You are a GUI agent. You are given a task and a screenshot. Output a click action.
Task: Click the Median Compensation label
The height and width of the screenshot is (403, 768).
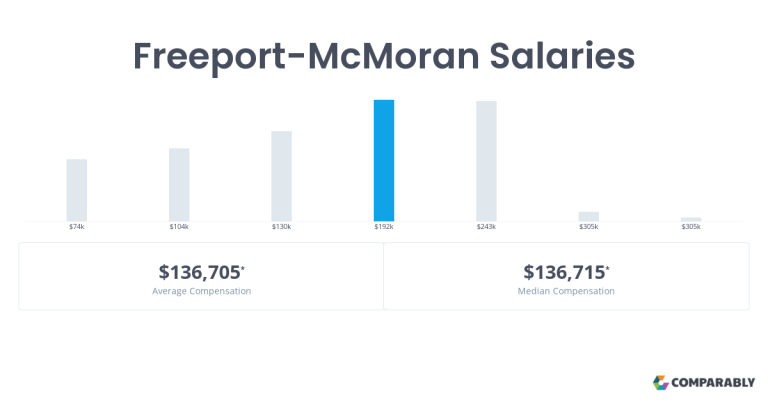click(x=566, y=291)
